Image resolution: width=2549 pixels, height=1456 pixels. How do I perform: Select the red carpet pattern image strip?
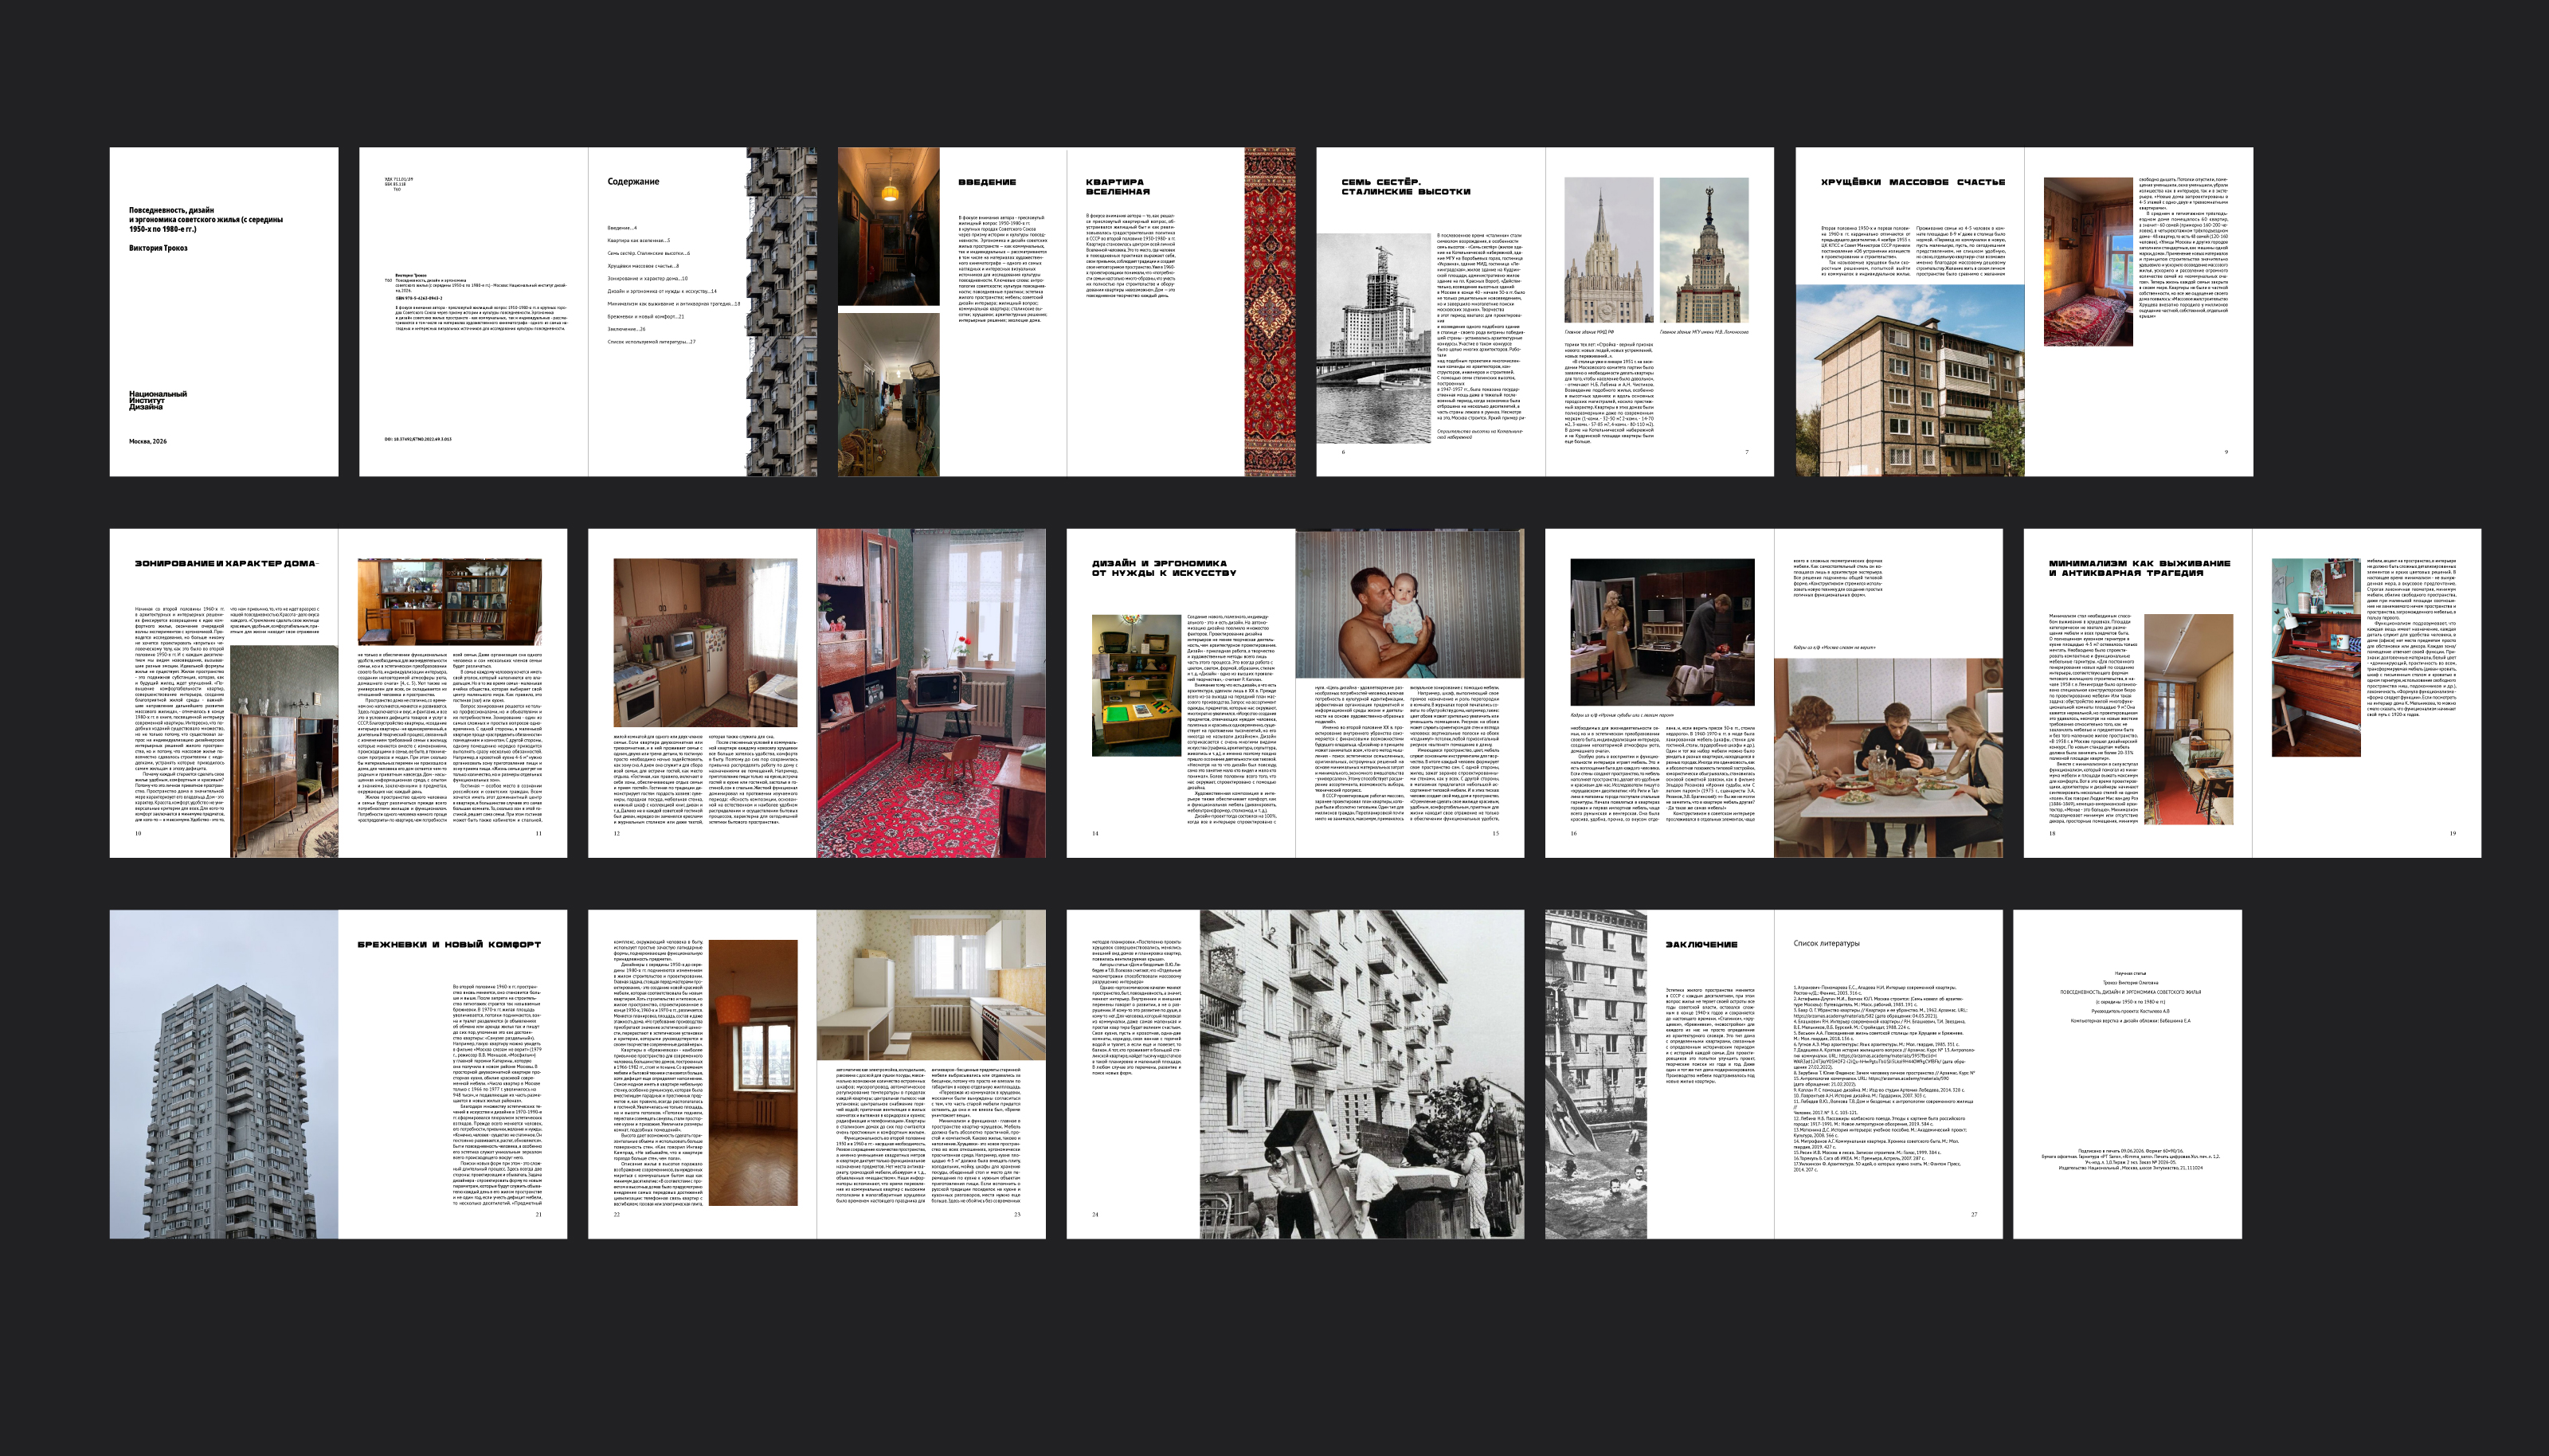coord(1270,312)
